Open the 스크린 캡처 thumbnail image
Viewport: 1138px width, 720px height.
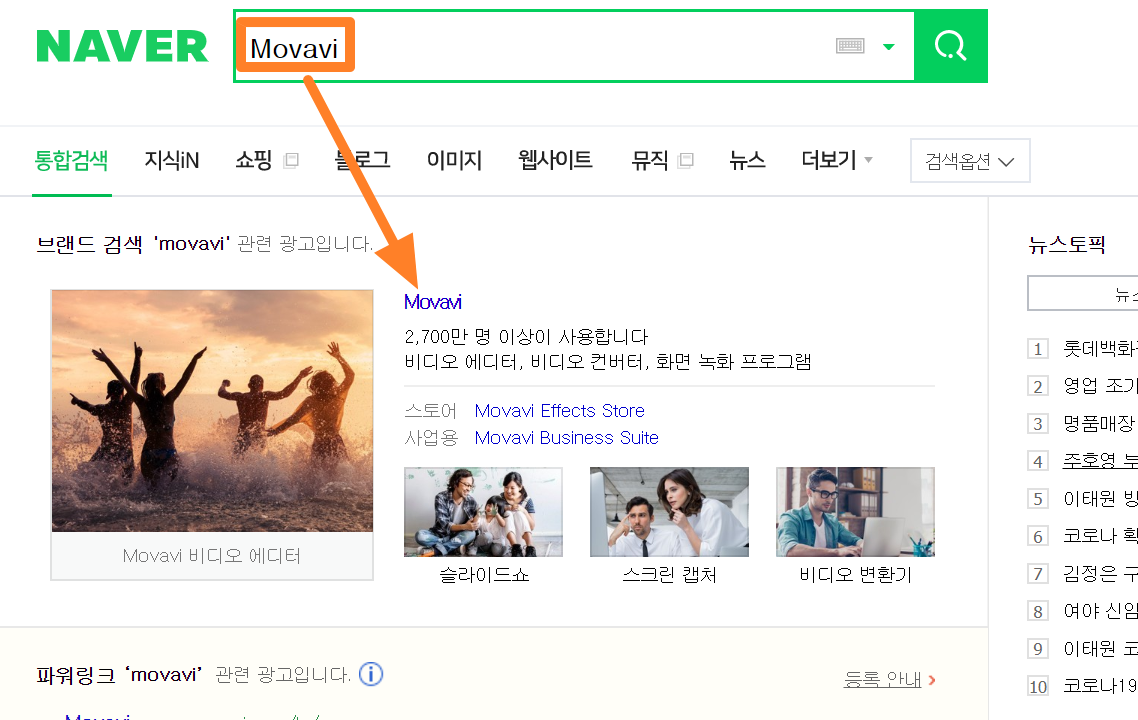[x=669, y=512]
